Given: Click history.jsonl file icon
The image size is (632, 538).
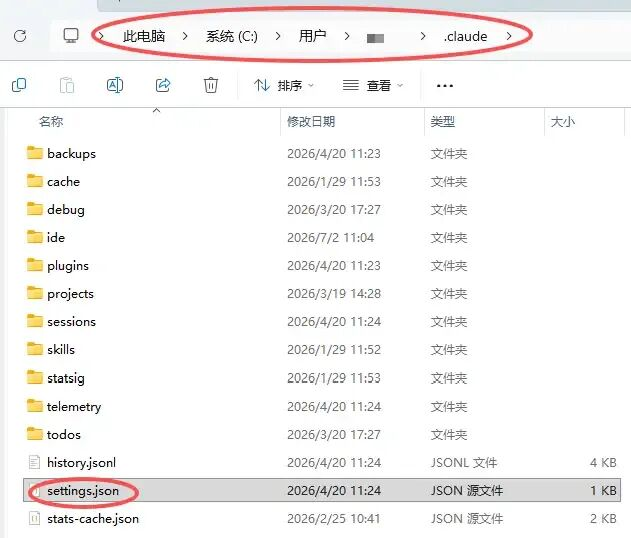Looking at the screenshot, I should coord(34,462).
